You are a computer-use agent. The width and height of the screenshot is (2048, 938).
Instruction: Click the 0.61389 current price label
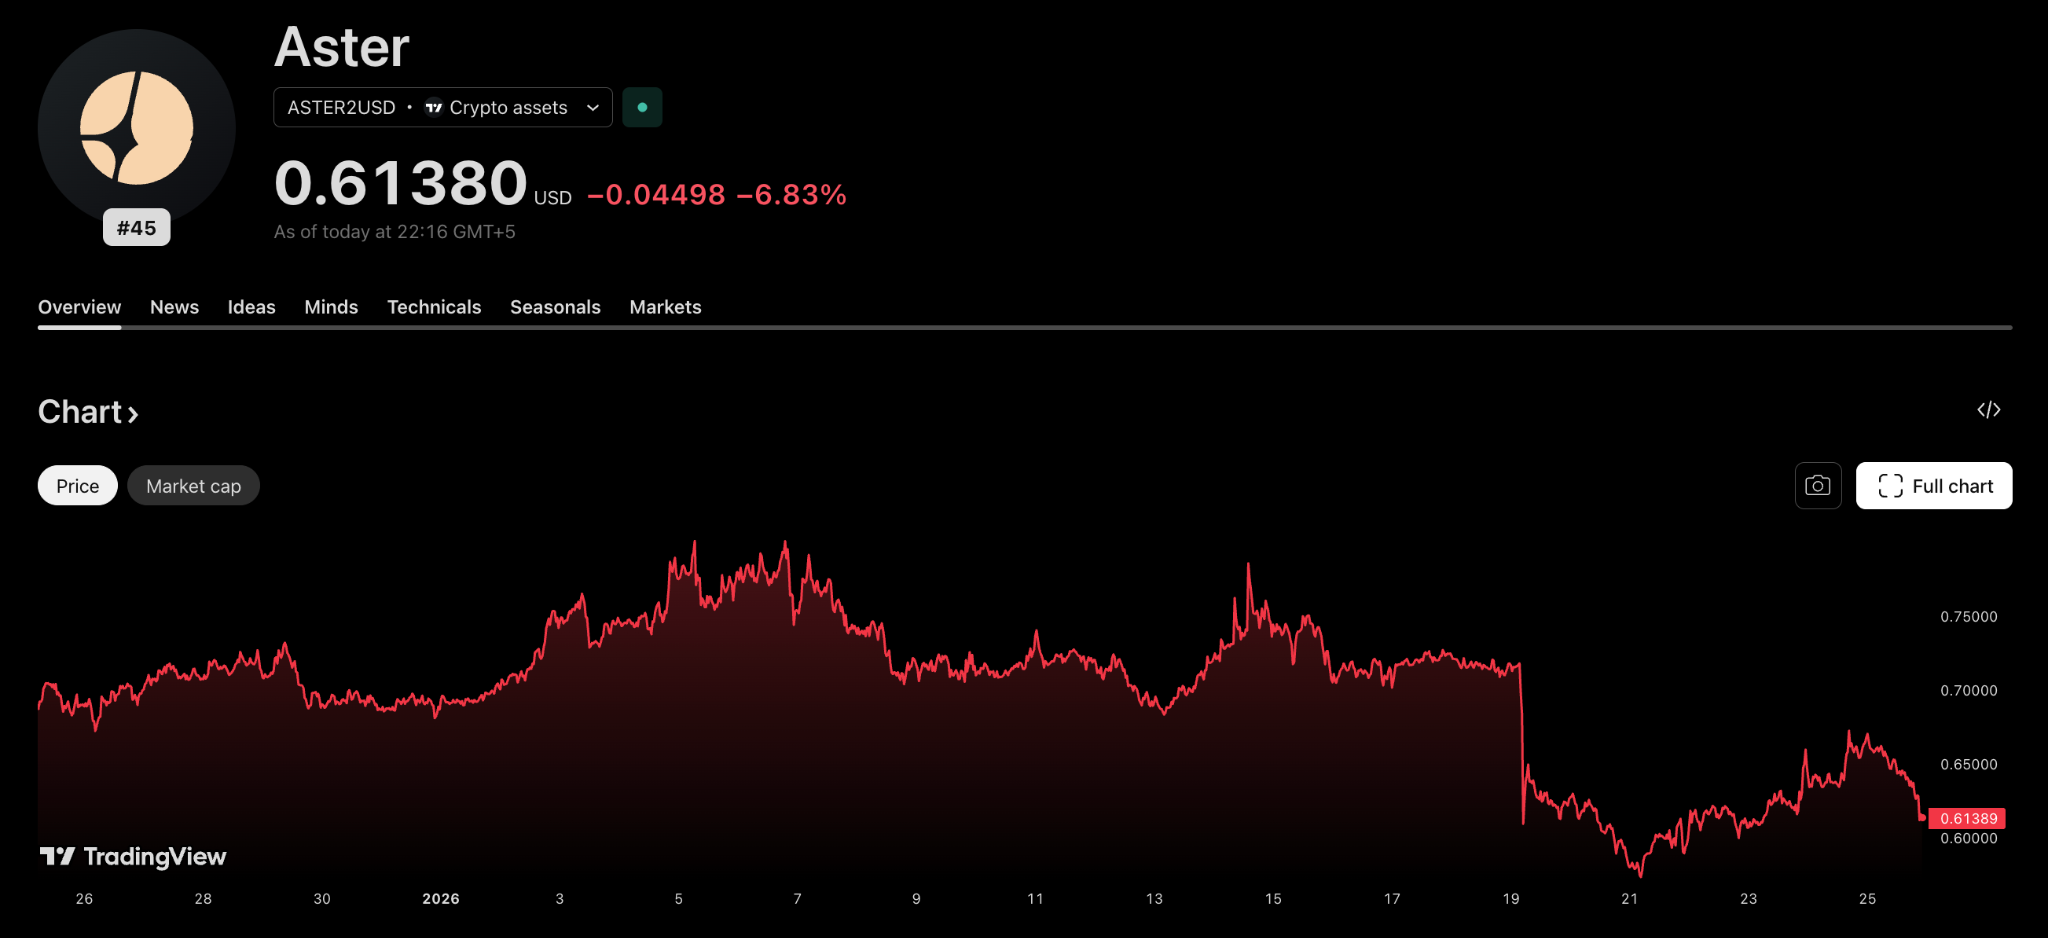(1968, 818)
